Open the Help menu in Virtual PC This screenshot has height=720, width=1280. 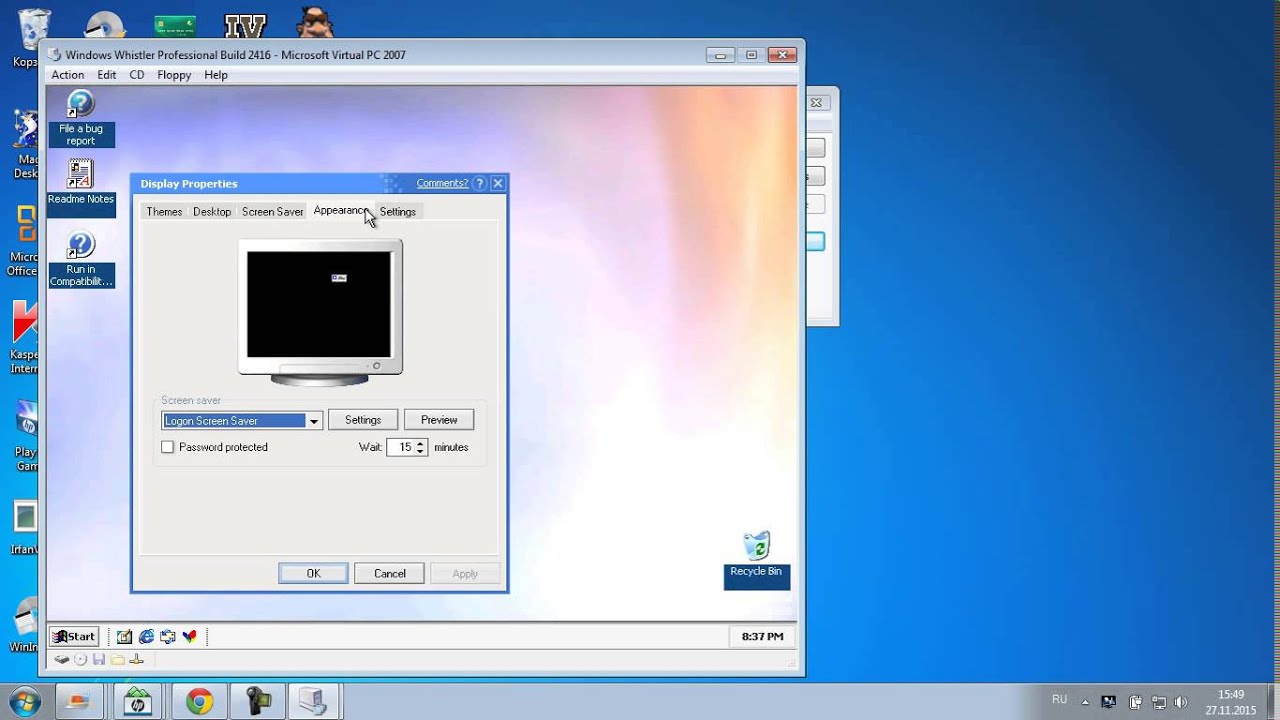coord(216,75)
